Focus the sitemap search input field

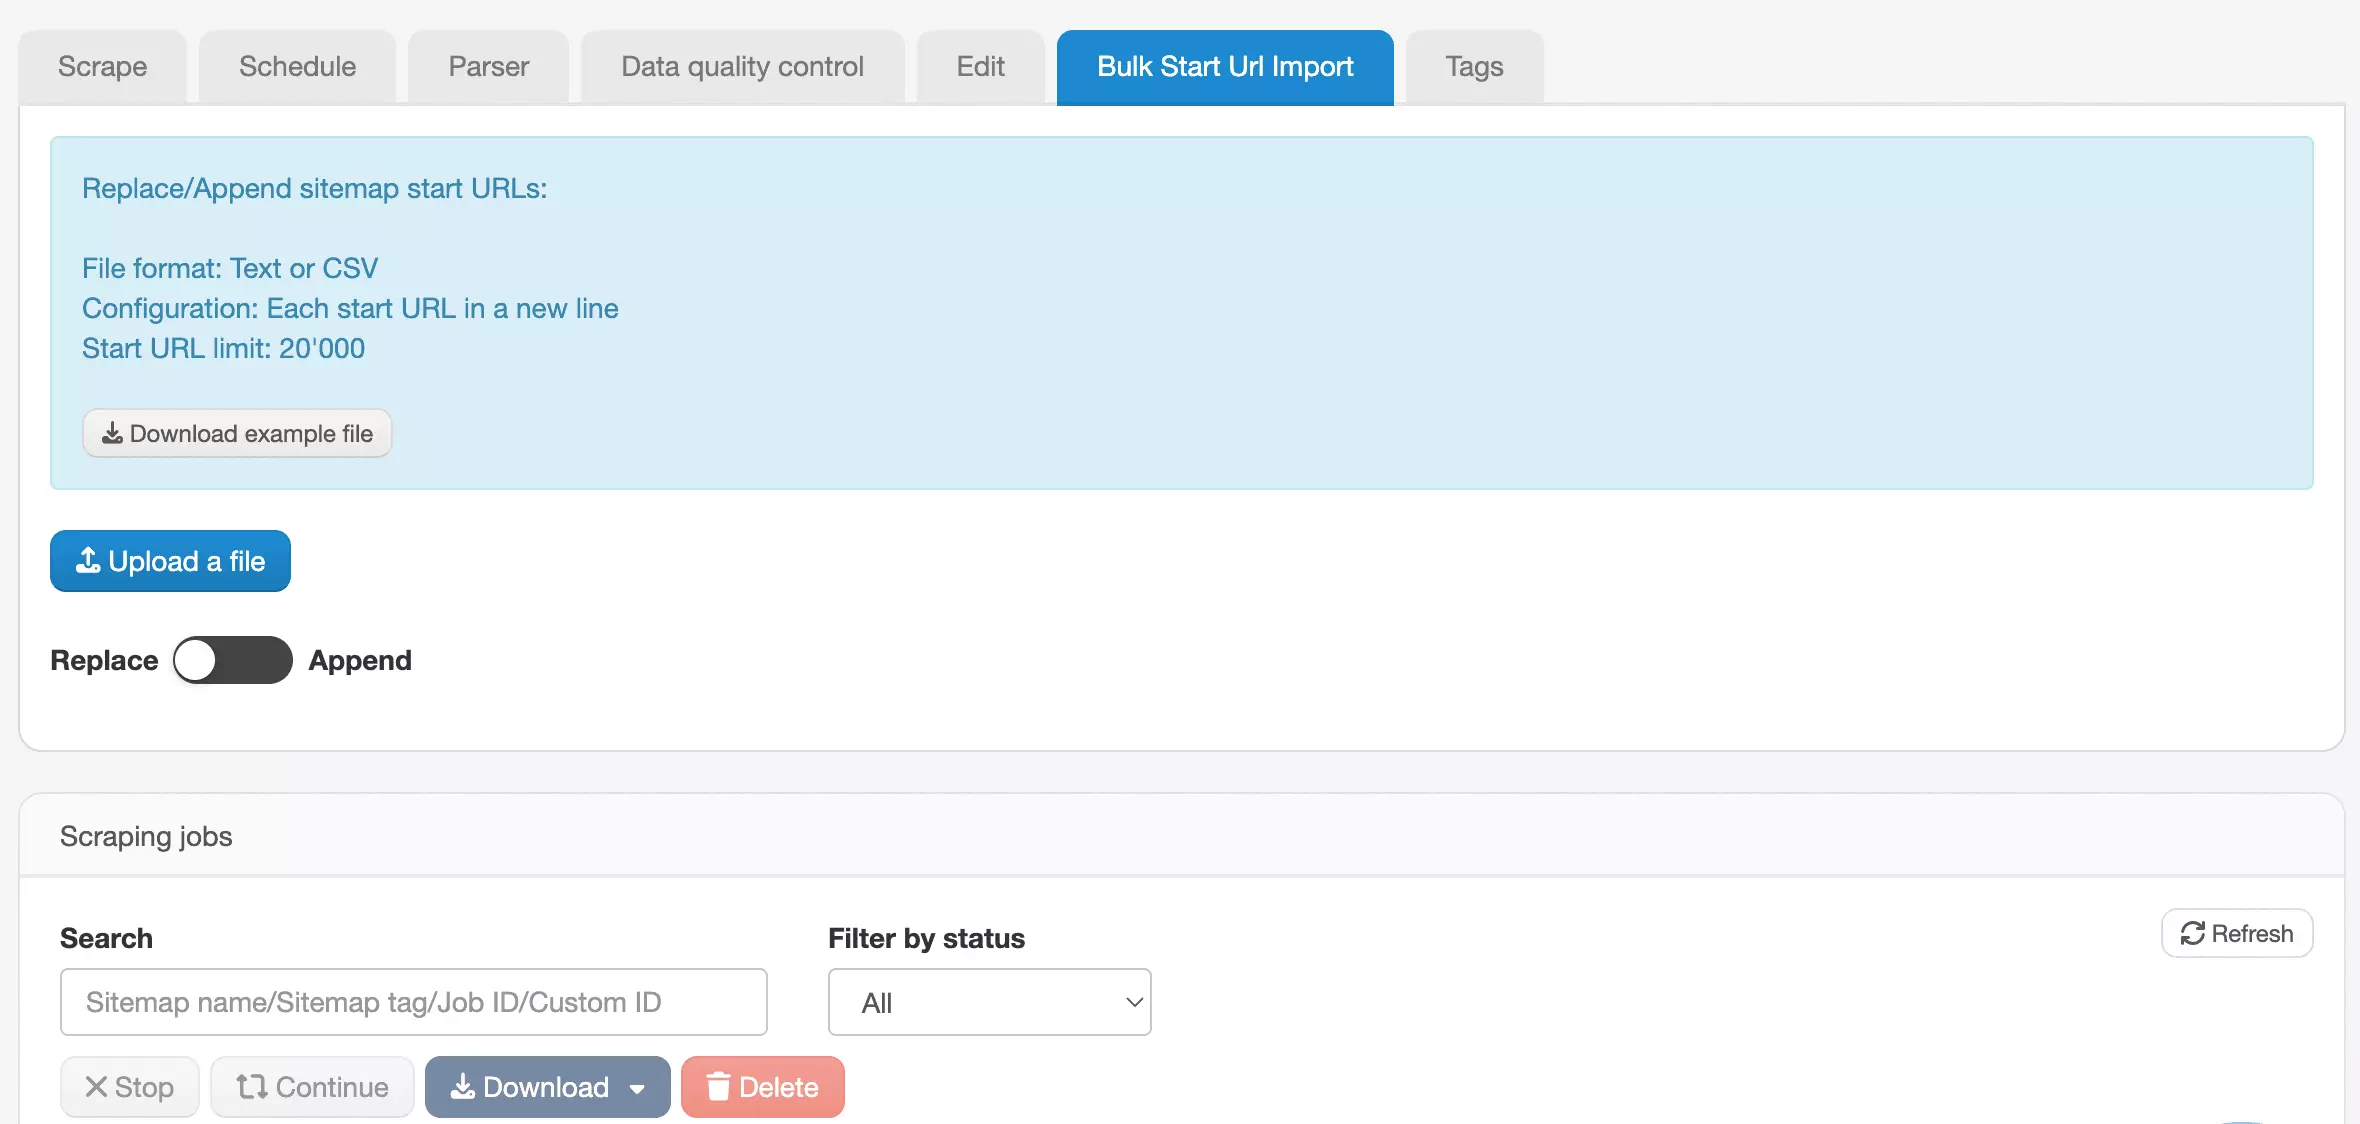pos(414,1002)
